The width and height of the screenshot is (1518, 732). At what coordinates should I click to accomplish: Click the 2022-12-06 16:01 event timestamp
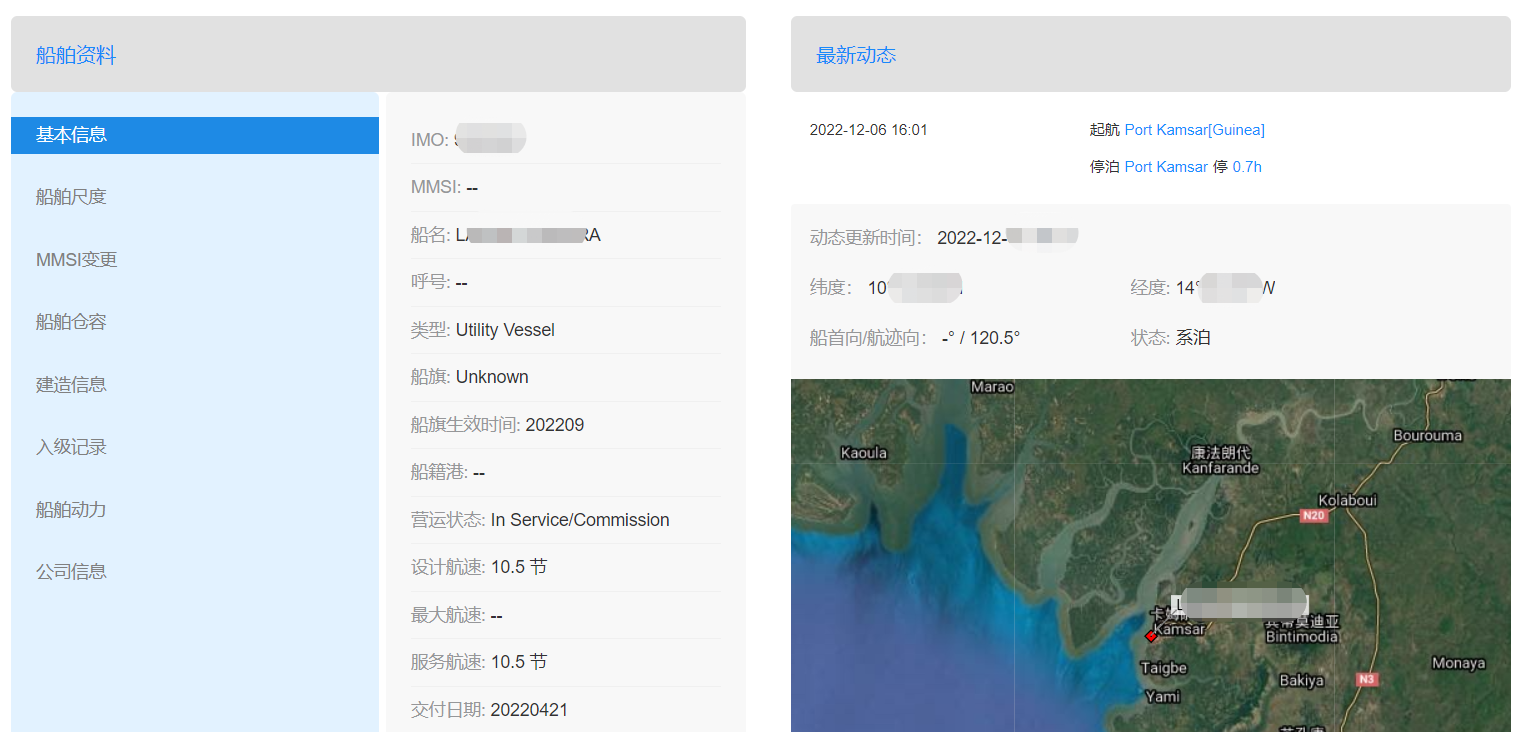tap(868, 130)
